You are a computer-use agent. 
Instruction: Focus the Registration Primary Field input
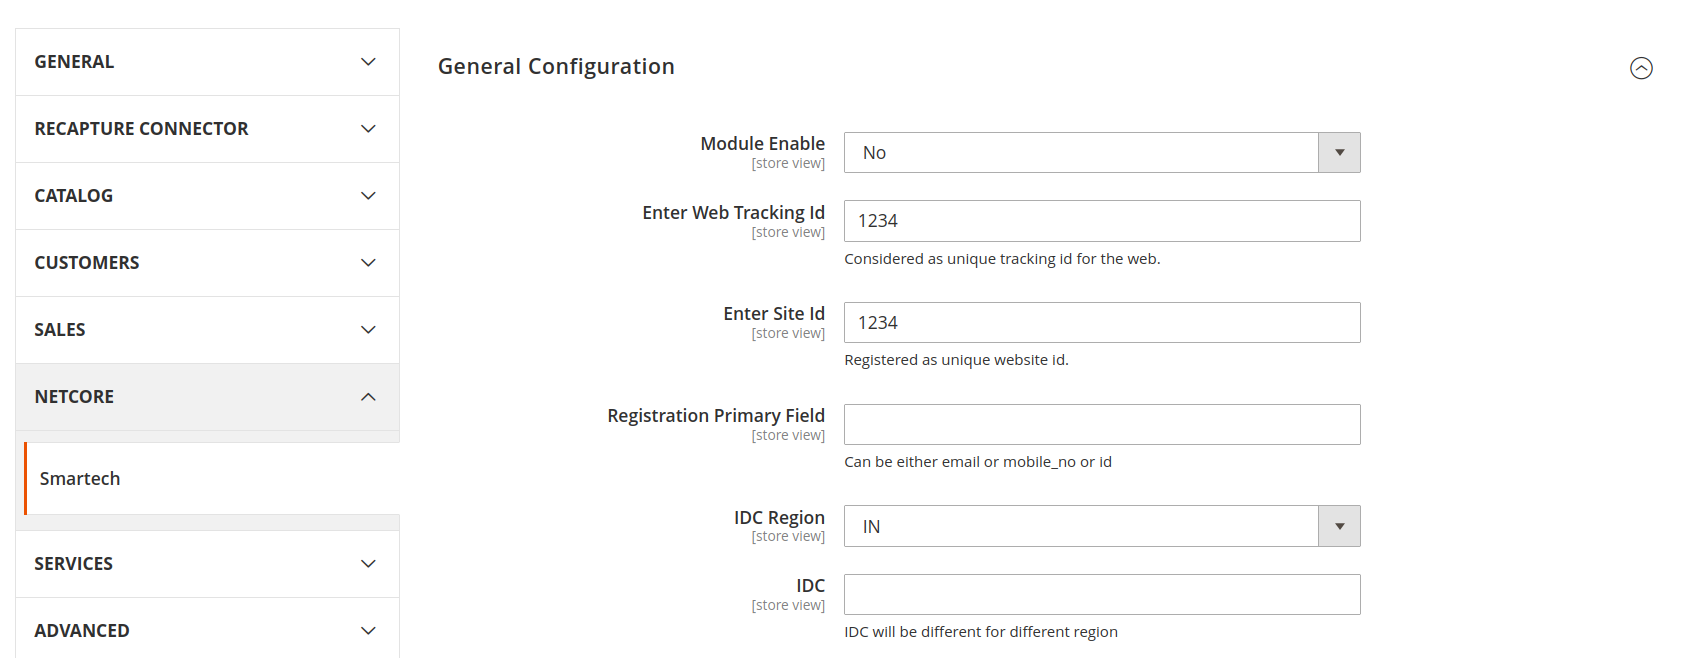click(1101, 425)
